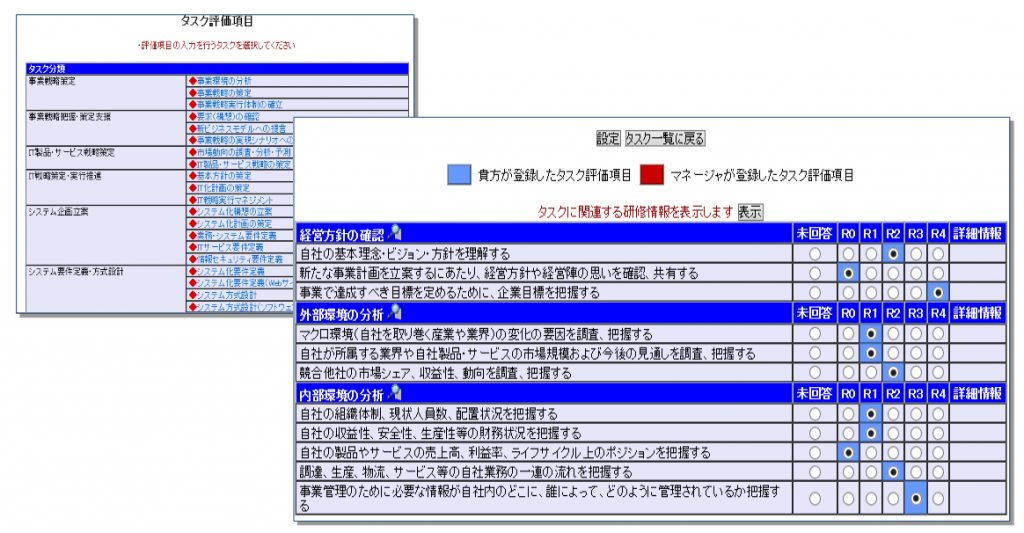This screenshot has width=1024, height=533.
Task: Select R4 for 新たな事業計画を立案 row
Action: pos(937,273)
